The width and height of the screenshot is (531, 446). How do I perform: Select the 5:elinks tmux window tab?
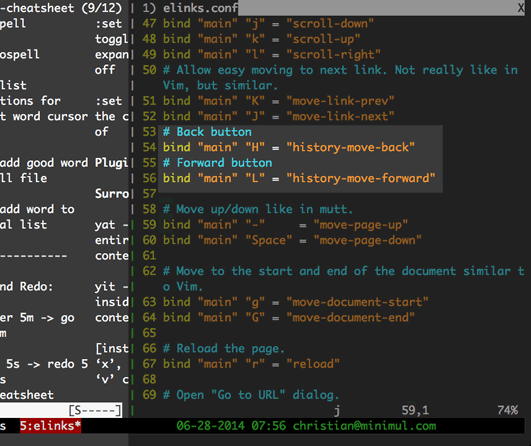pyautogui.click(x=50, y=426)
